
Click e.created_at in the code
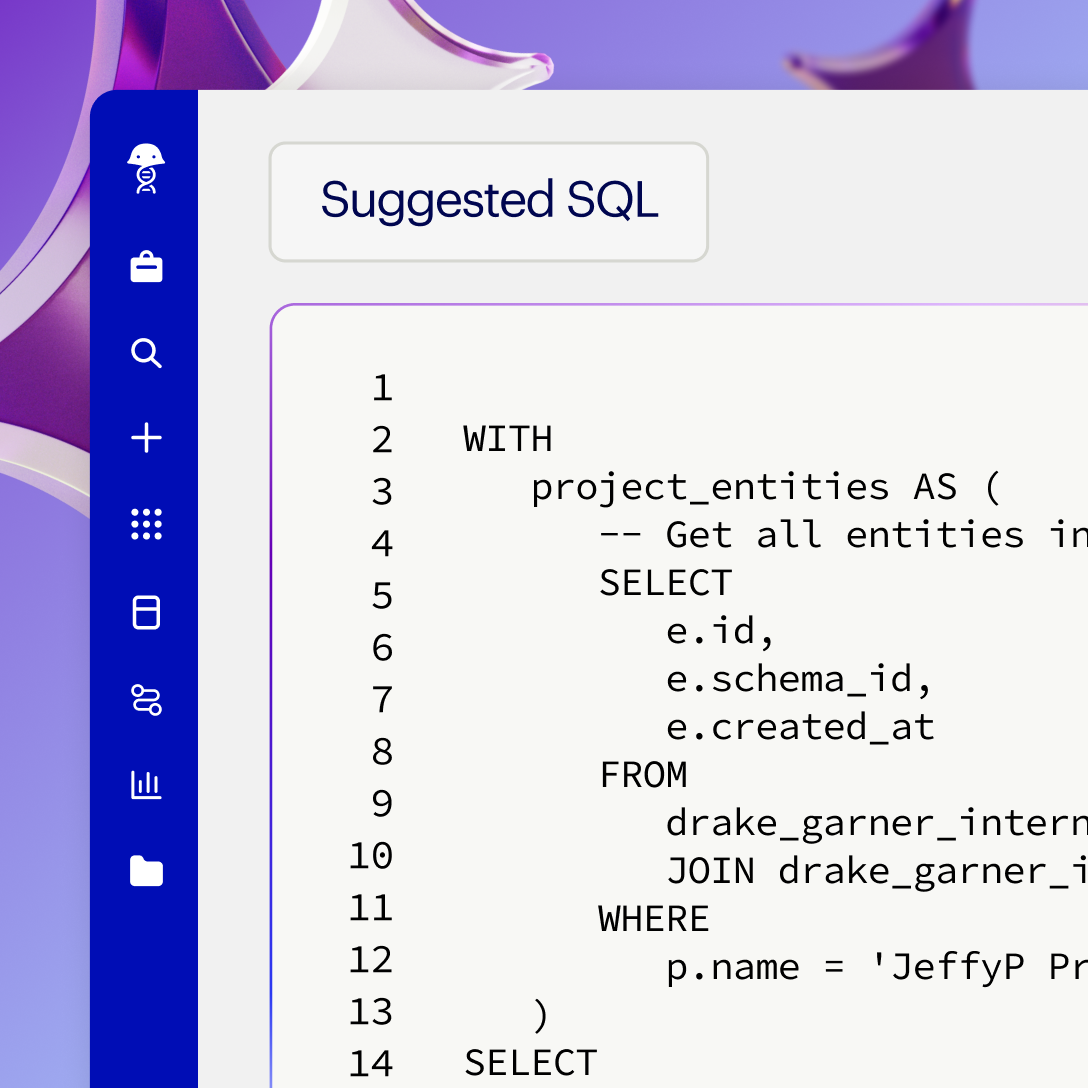(x=800, y=727)
